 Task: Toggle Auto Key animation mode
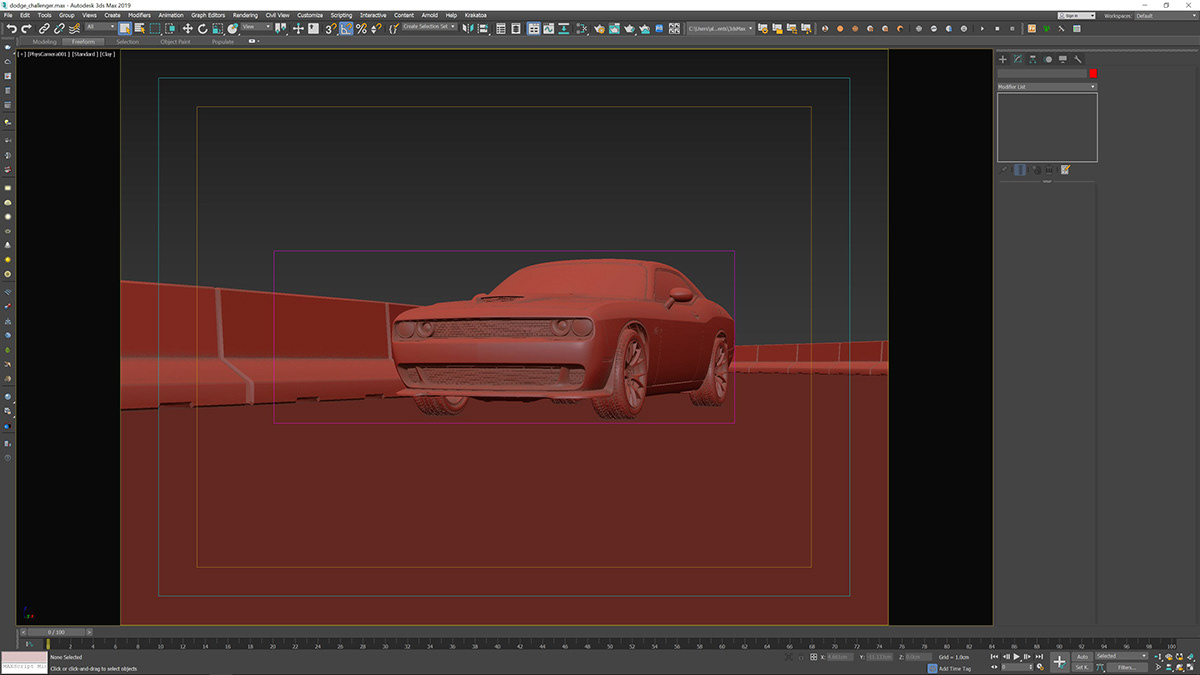click(x=1082, y=657)
